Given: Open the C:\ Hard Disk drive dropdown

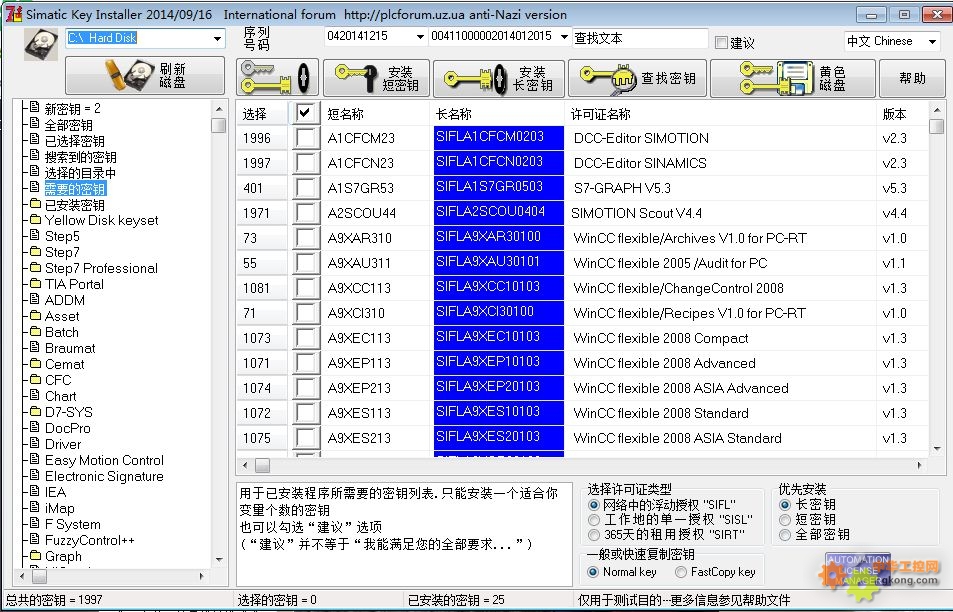Looking at the screenshot, I should 217,38.
